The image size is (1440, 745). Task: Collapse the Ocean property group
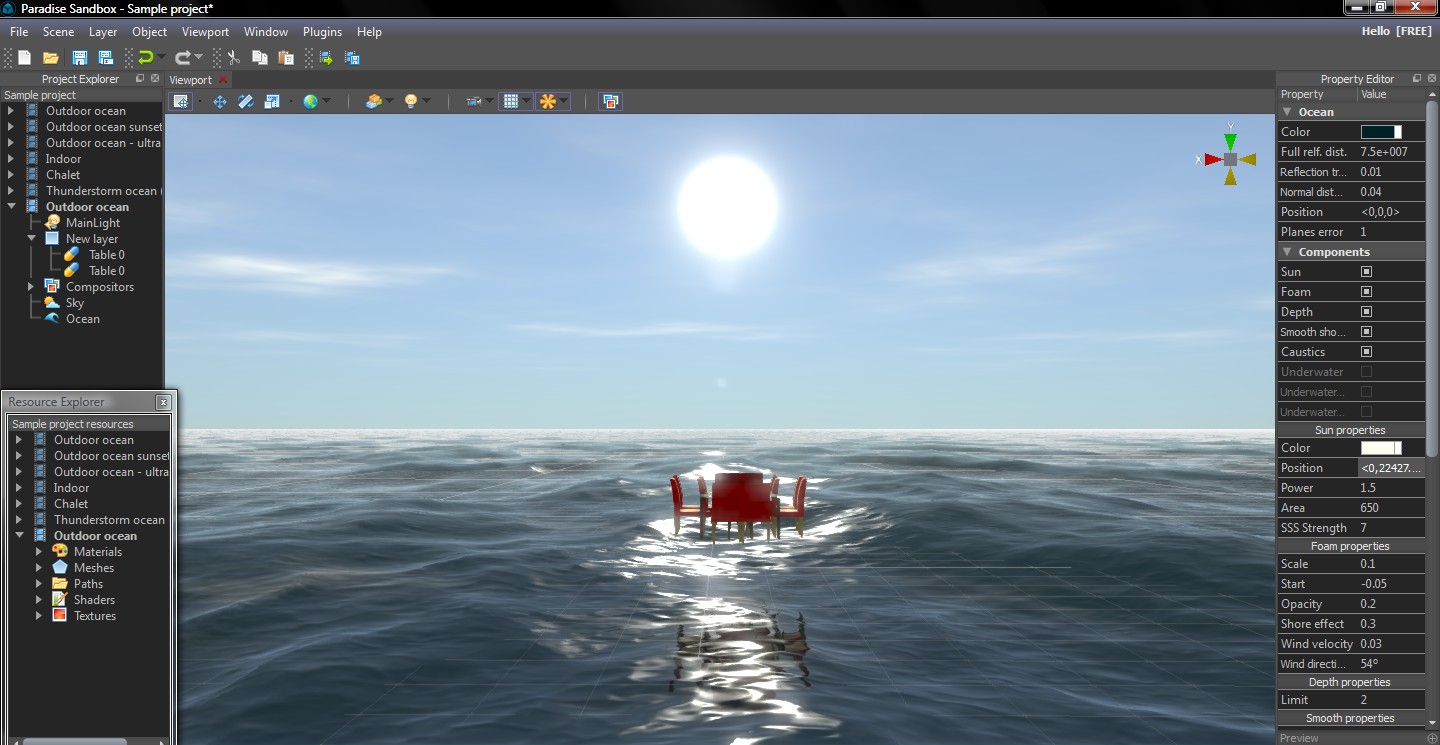(x=1287, y=112)
